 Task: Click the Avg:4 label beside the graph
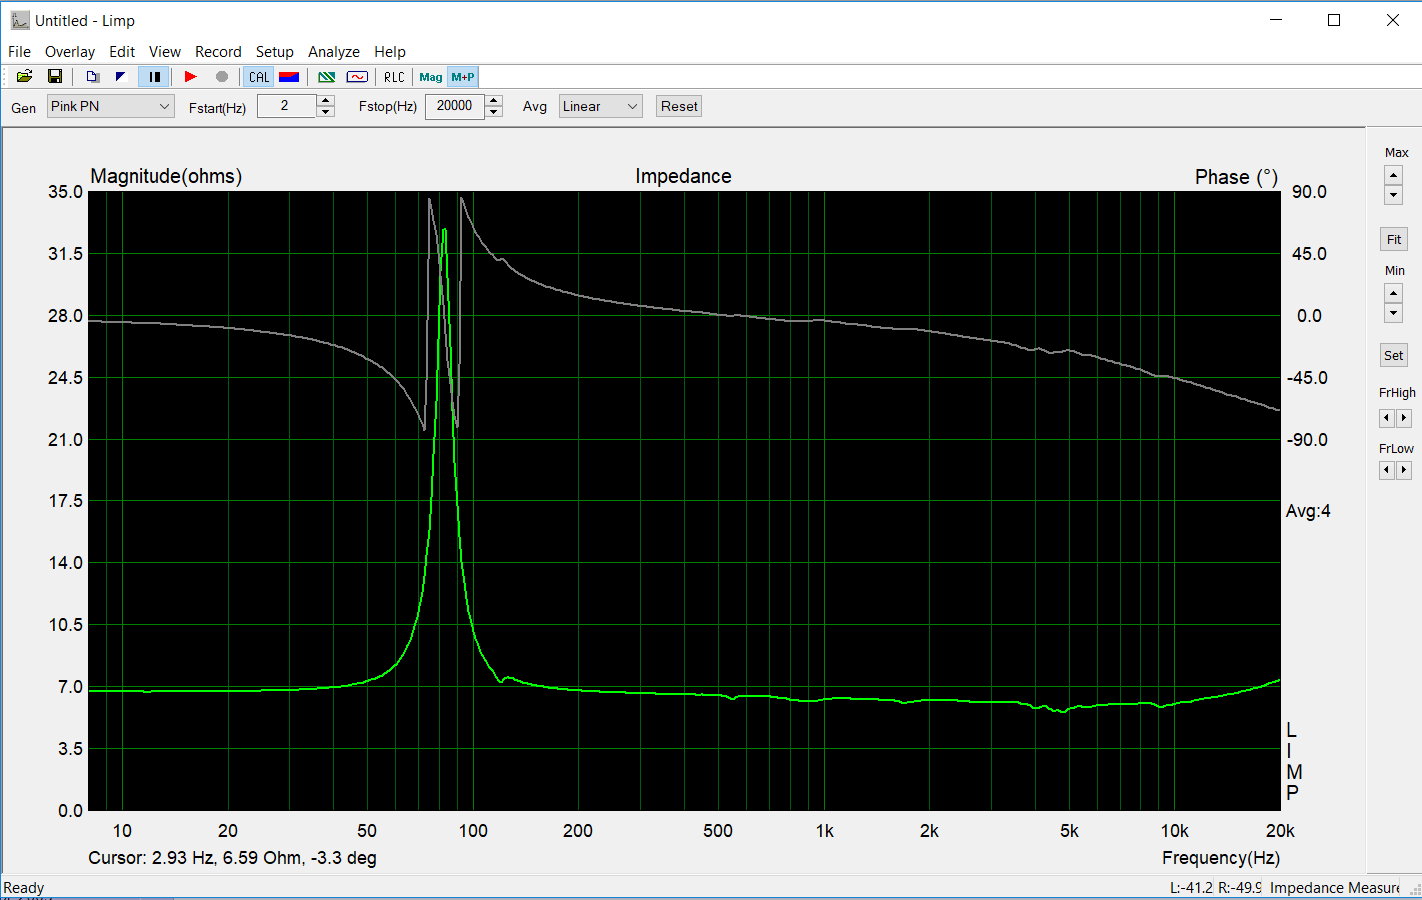point(1308,511)
